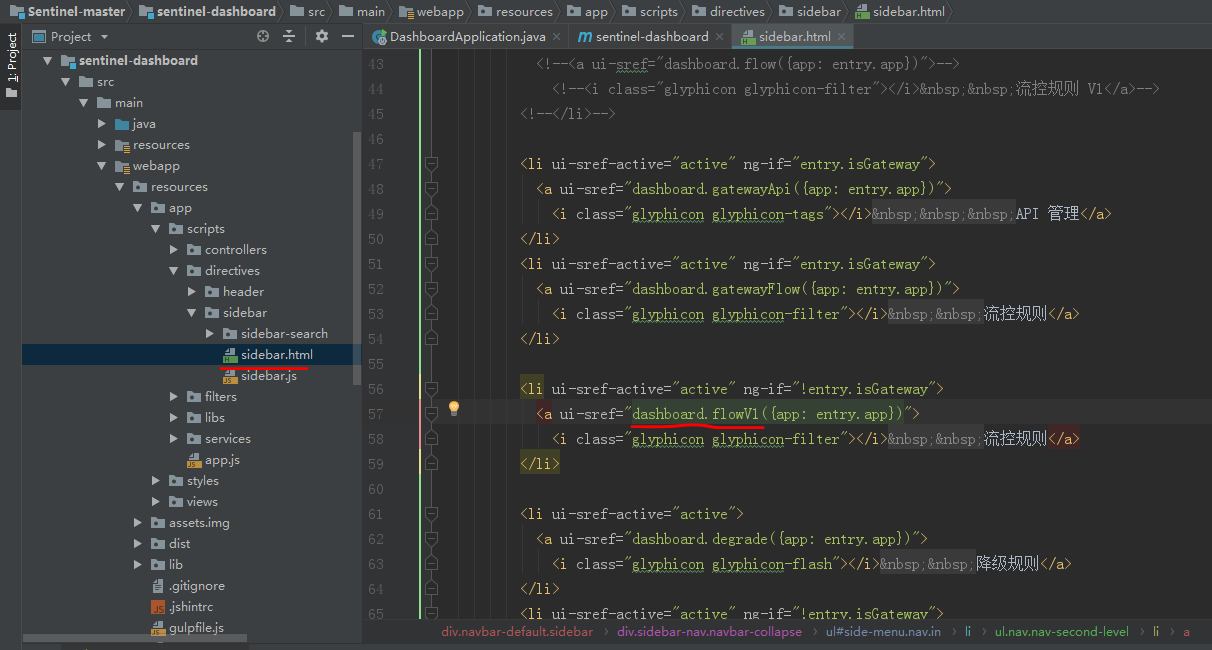Click the webapp folder icon in tree
The width and height of the screenshot is (1212, 650).
(x=122, y=166)
